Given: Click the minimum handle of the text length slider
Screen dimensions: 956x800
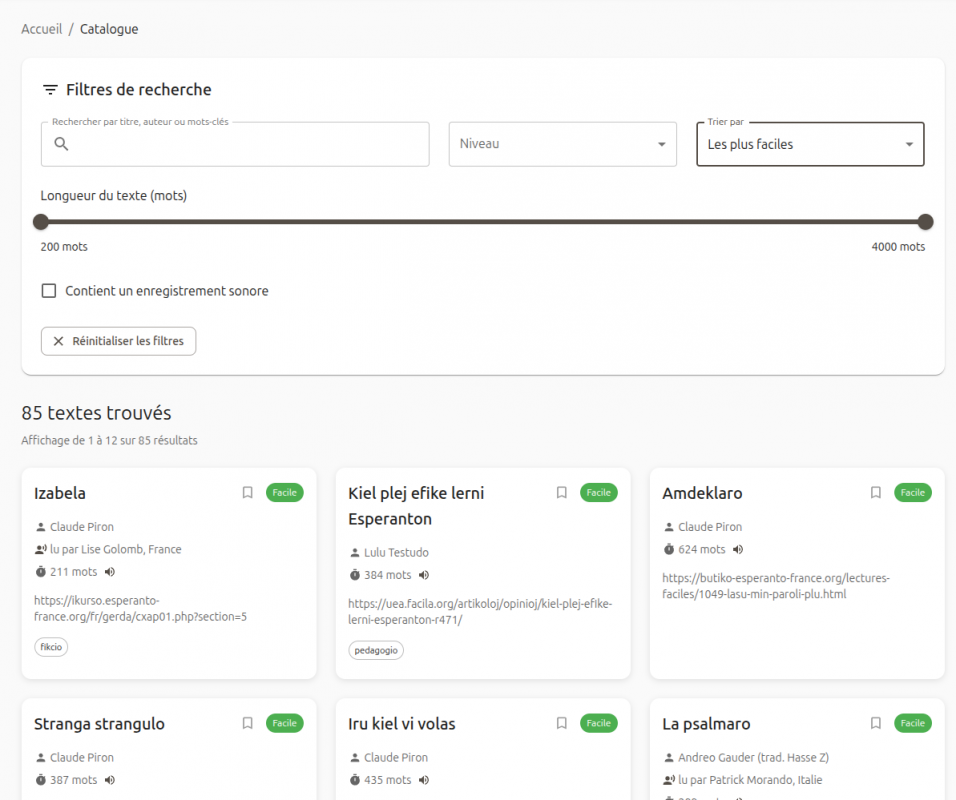Looking at the screenshot, I should [41, 222].
